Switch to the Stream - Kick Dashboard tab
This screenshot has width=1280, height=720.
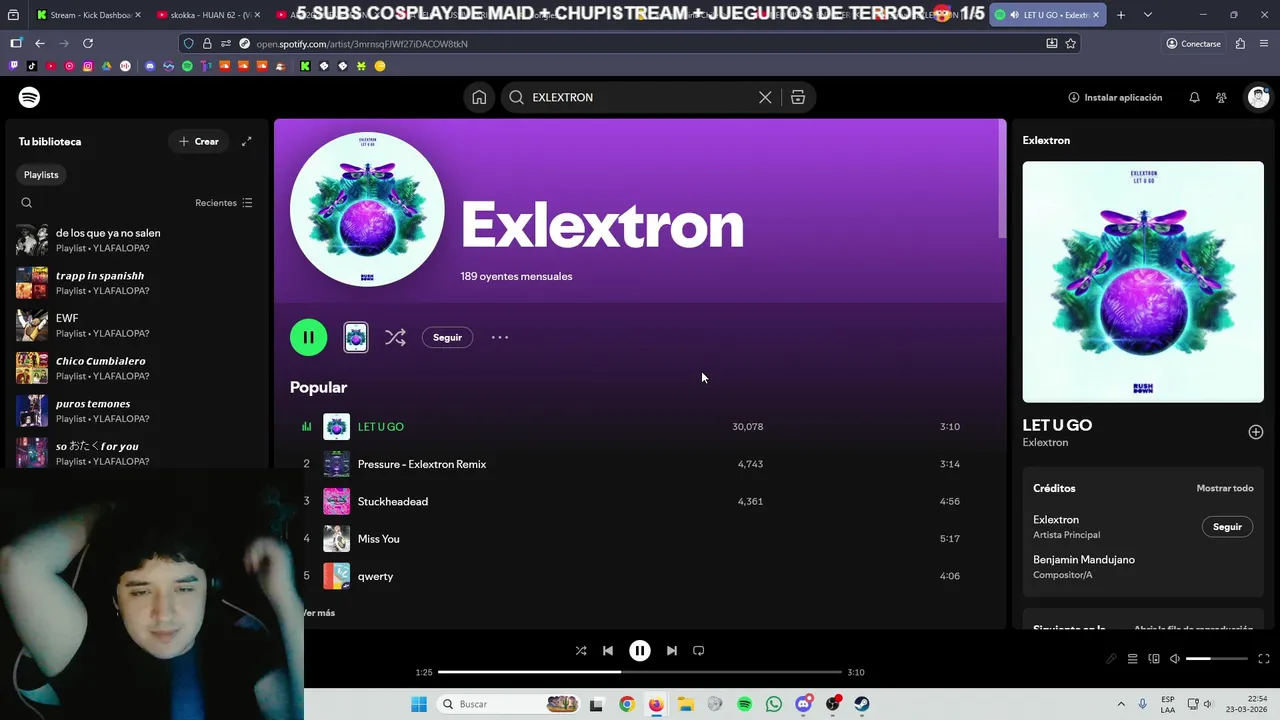click(88, 15)
